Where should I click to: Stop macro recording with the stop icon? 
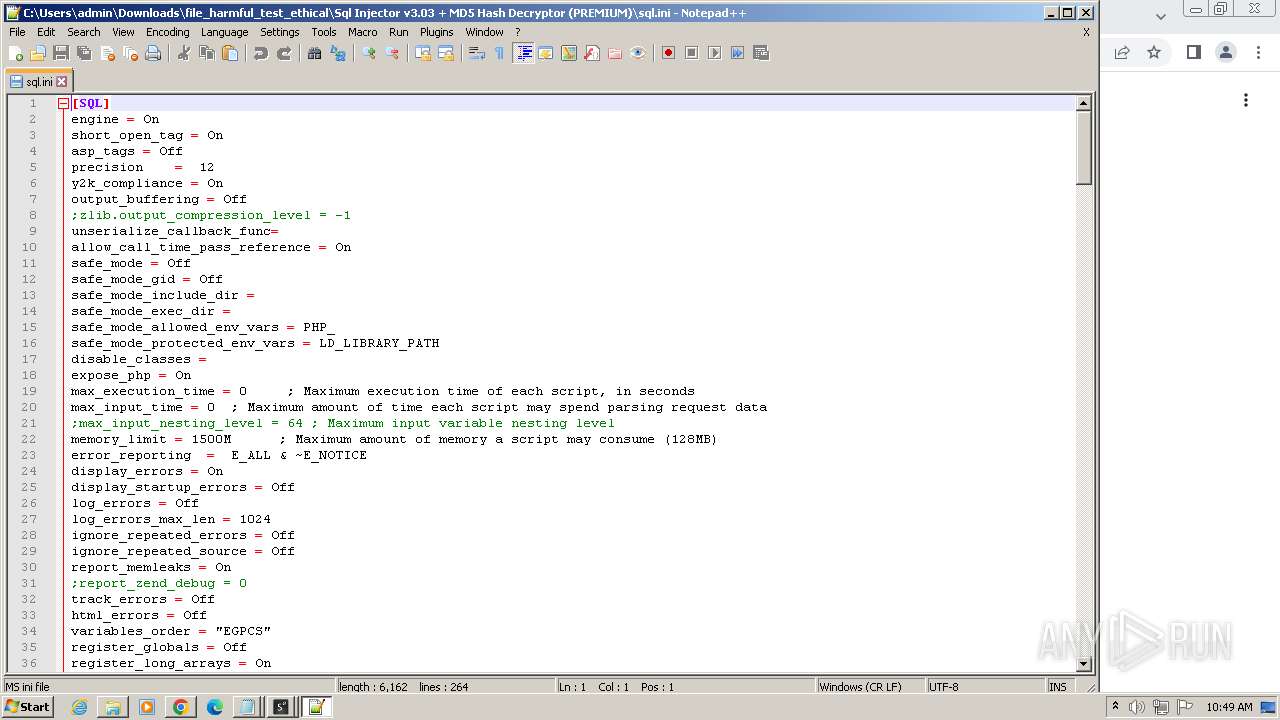point(692,53)
